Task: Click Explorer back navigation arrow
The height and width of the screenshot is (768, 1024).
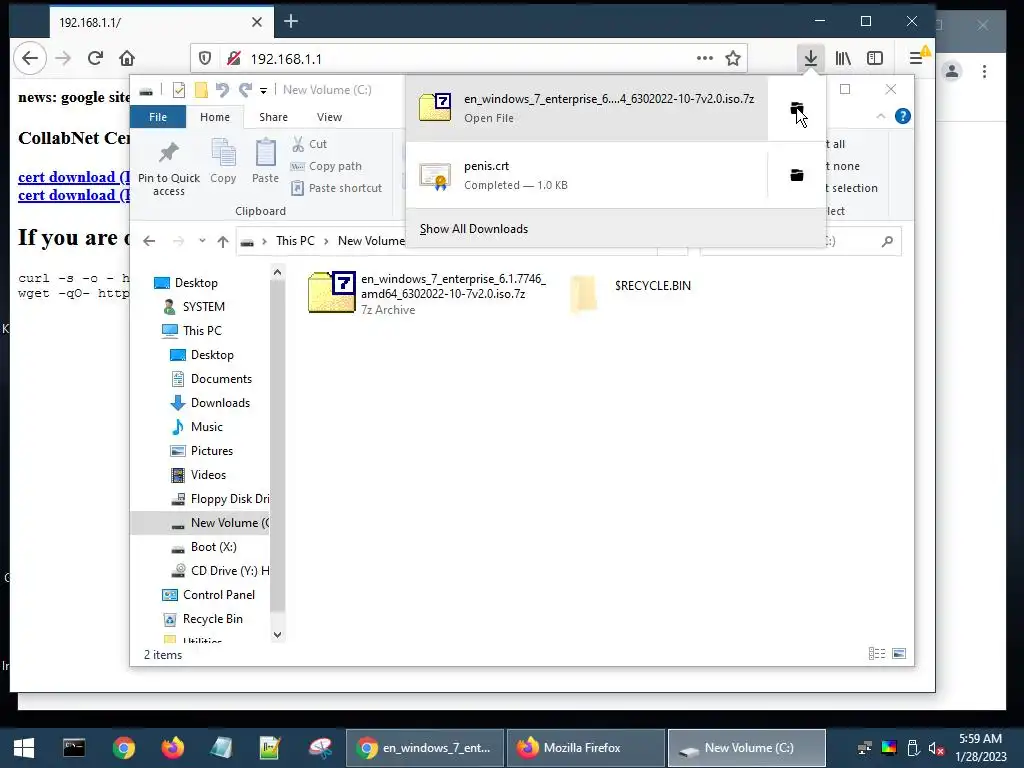Action: tap(149, 241)
